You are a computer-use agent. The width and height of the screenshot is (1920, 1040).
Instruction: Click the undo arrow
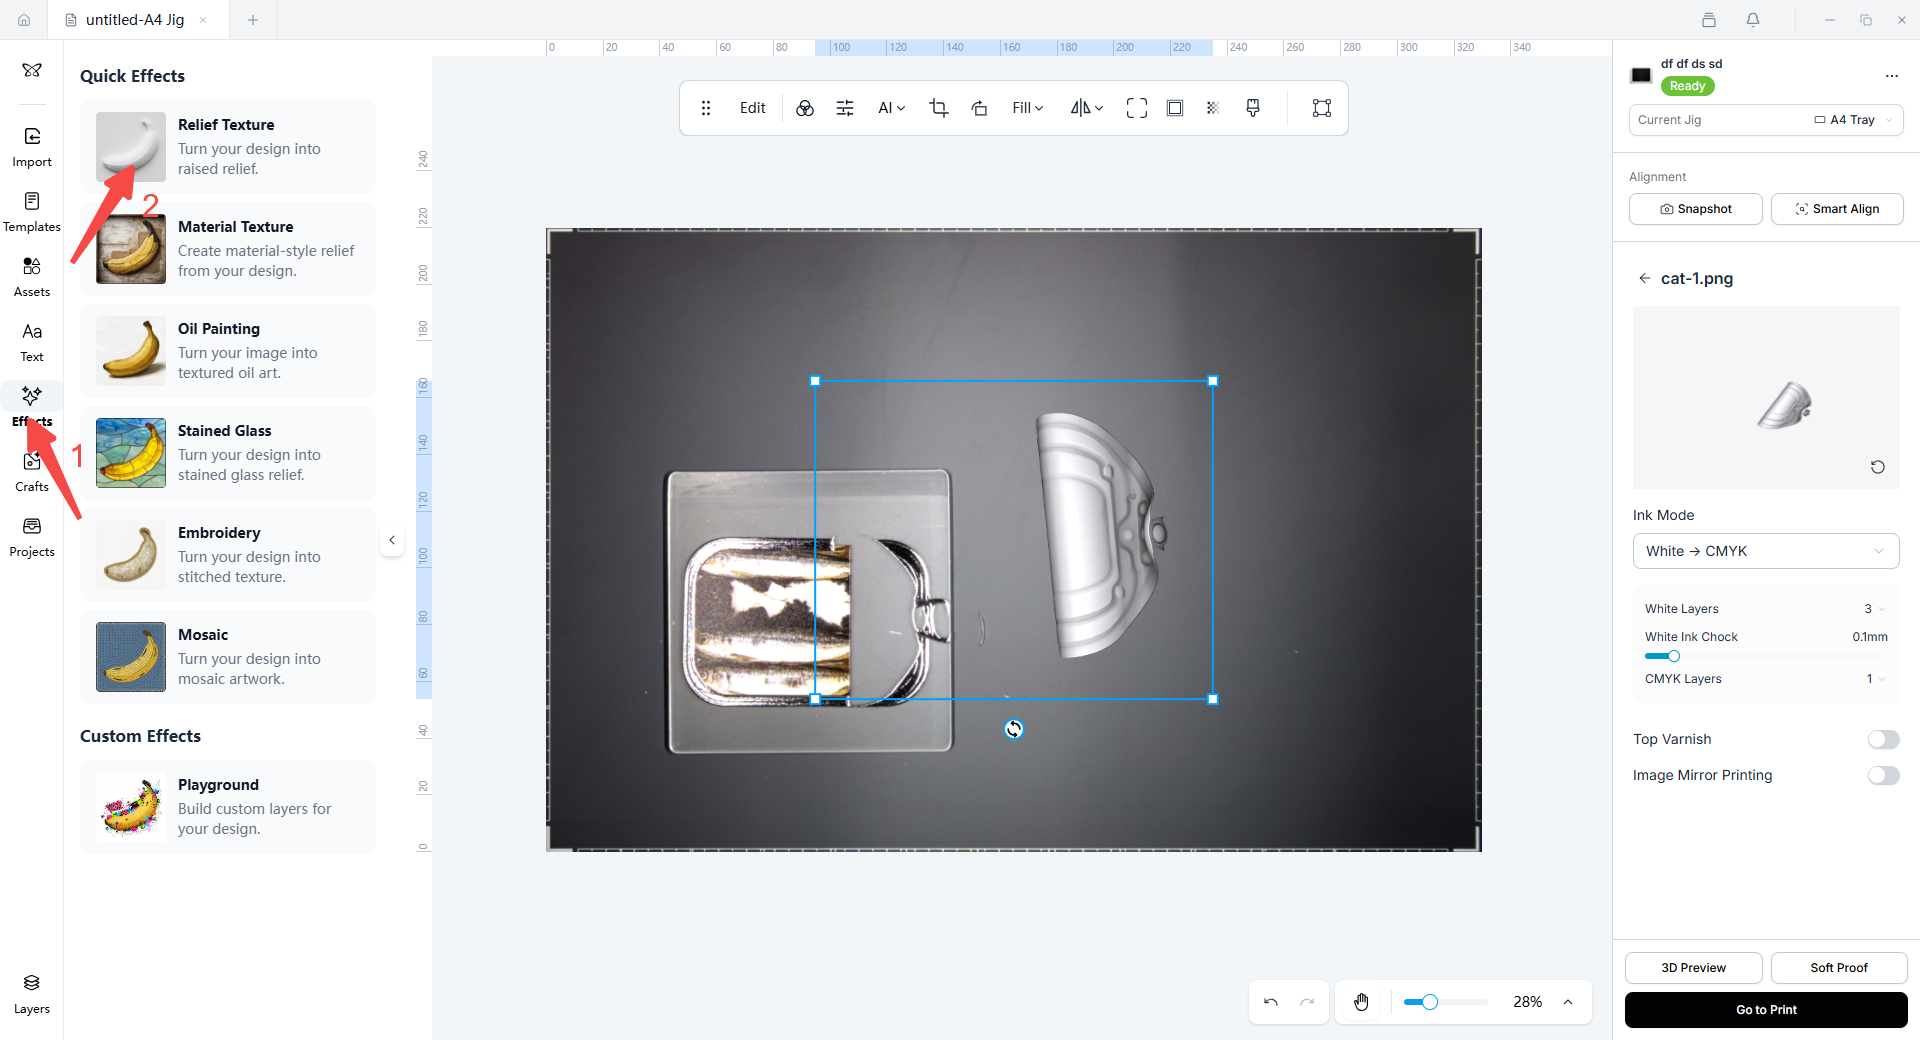[1271, 1002]
